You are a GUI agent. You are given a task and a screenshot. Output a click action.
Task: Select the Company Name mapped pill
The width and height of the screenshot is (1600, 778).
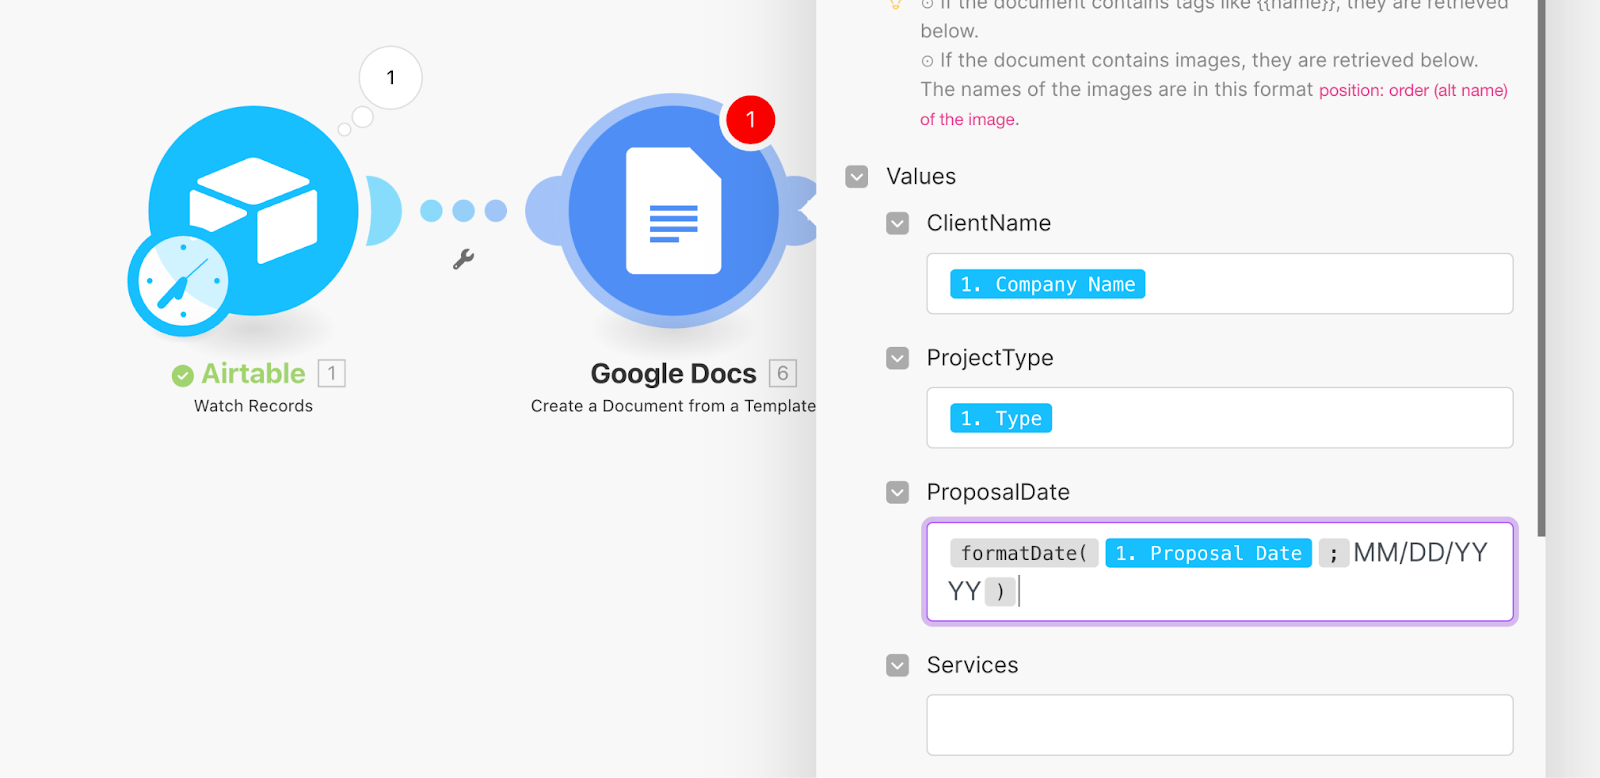coord(1047,284)
